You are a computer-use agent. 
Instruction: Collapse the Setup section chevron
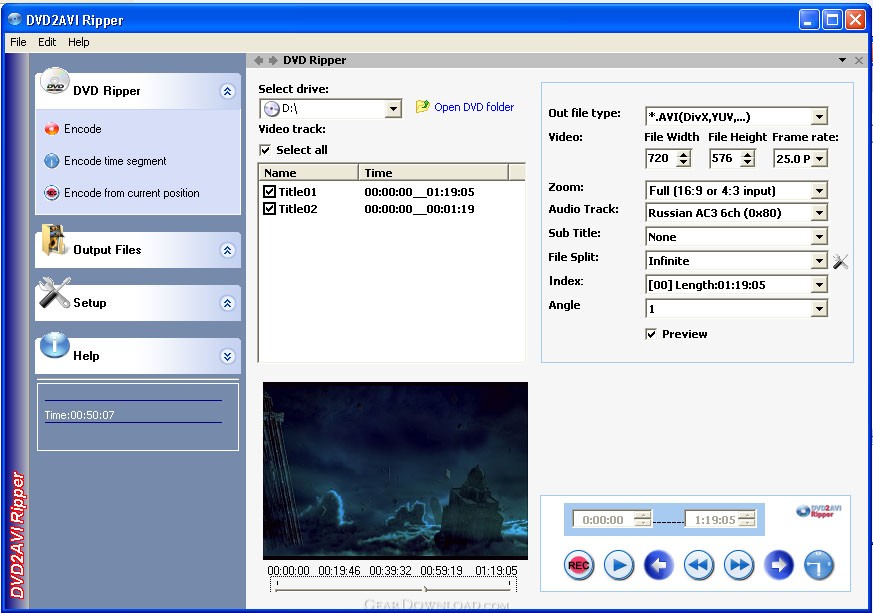[227, 303]
